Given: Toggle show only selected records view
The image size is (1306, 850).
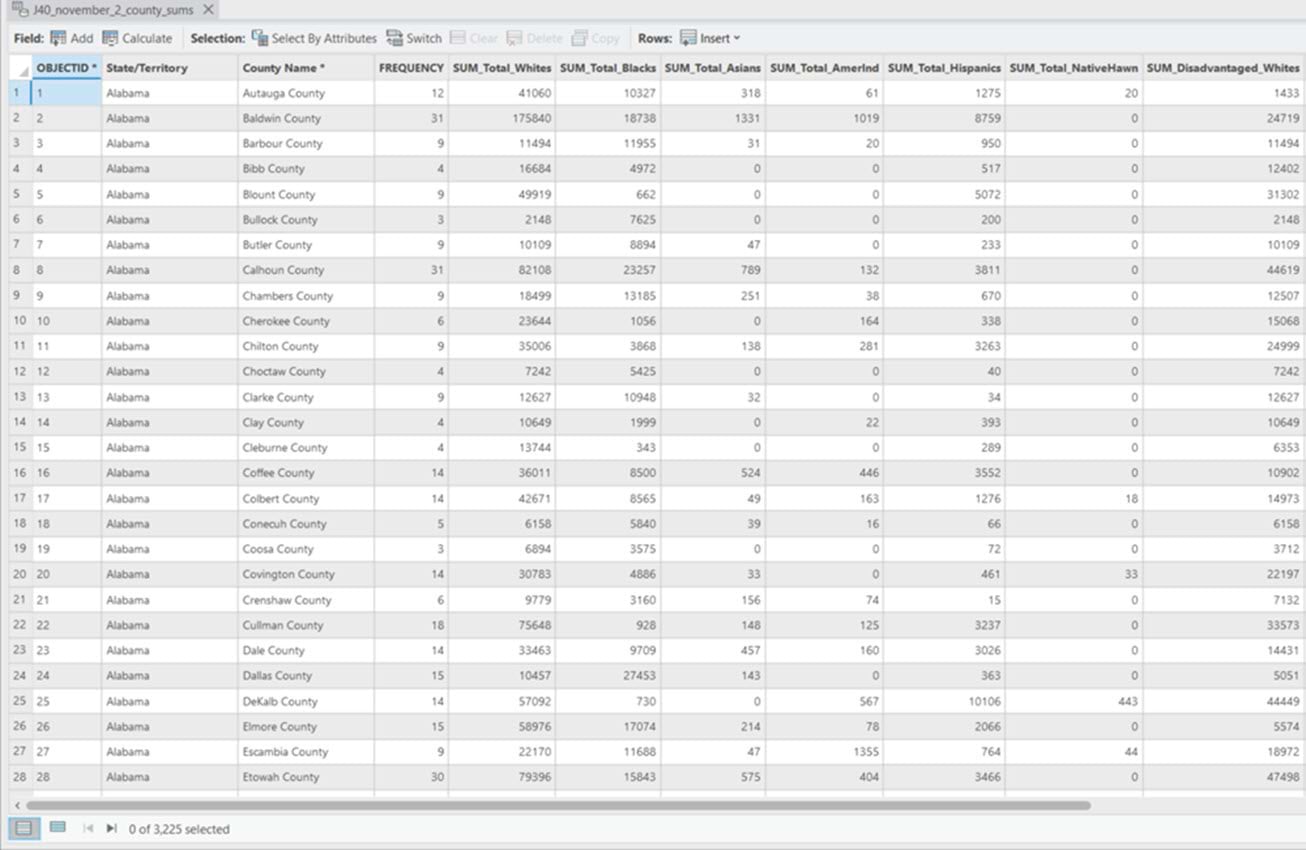Looking at the screenshot, I should [x=57, y=828].
